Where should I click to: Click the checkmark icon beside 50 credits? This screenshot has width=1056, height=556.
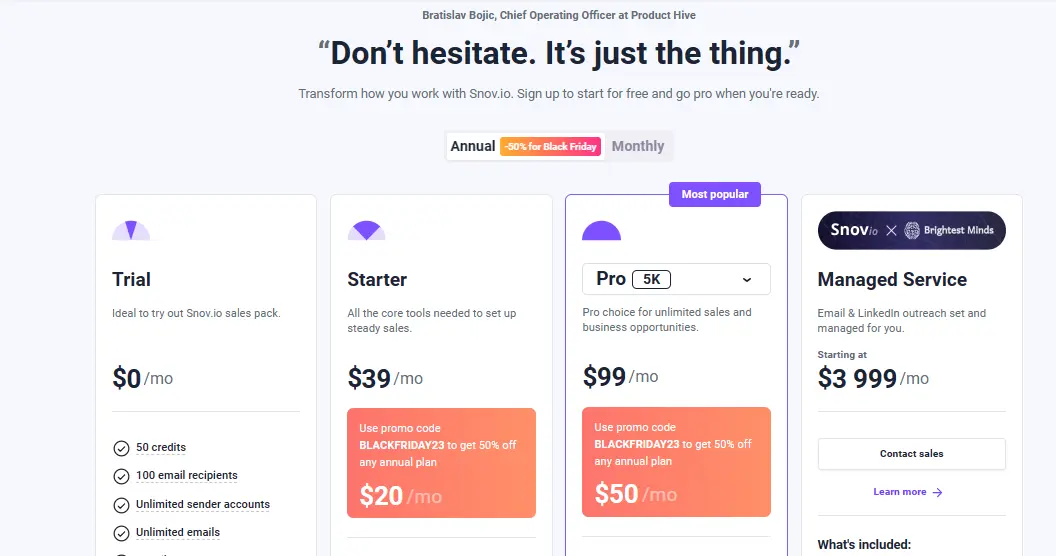point(122,448)
